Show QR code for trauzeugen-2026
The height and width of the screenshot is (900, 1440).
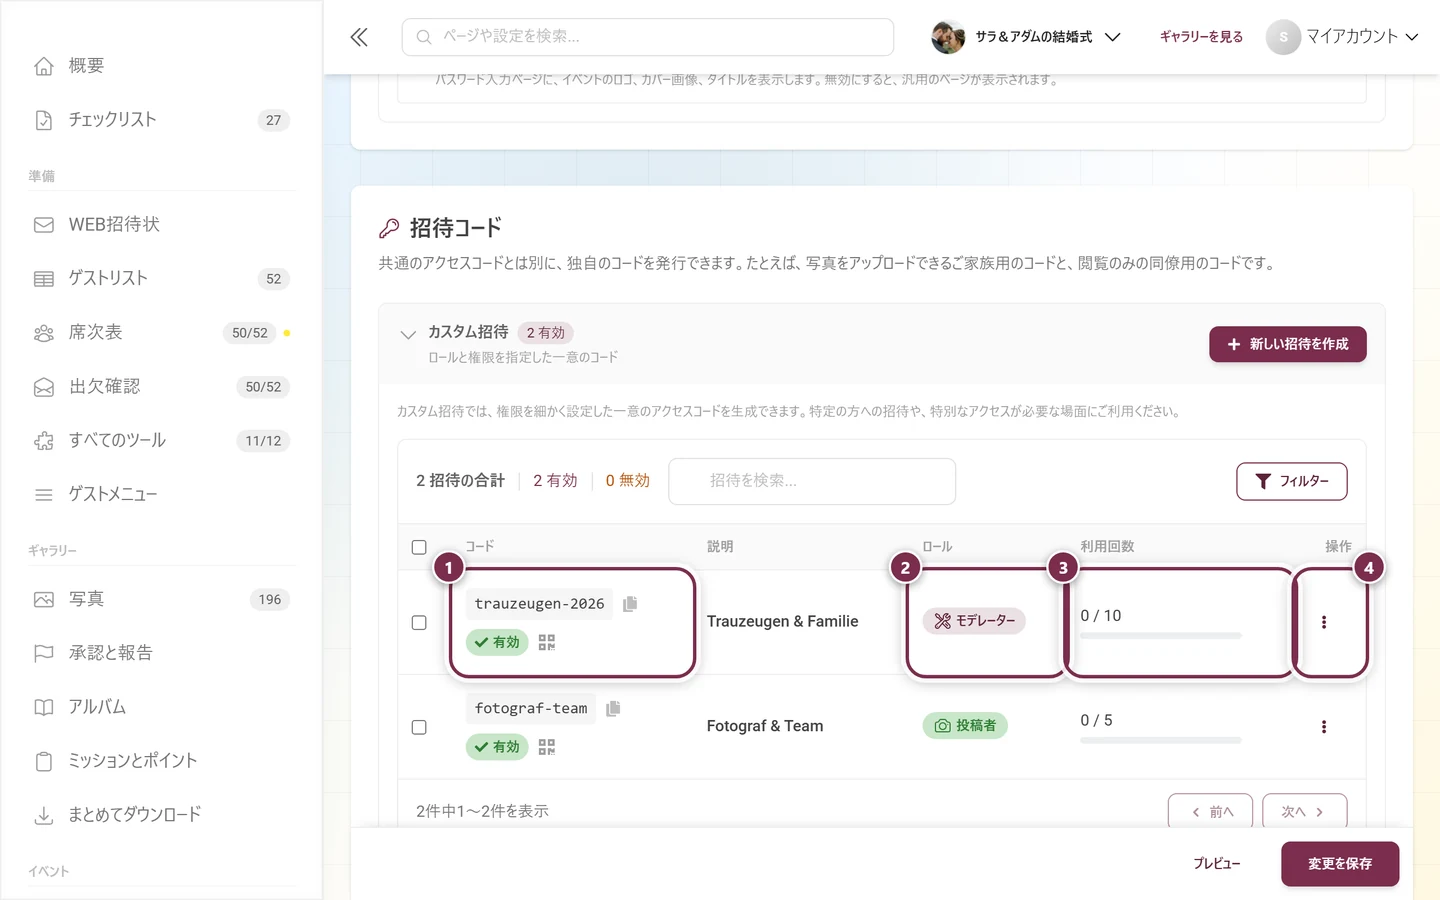[x=546, y=642]
